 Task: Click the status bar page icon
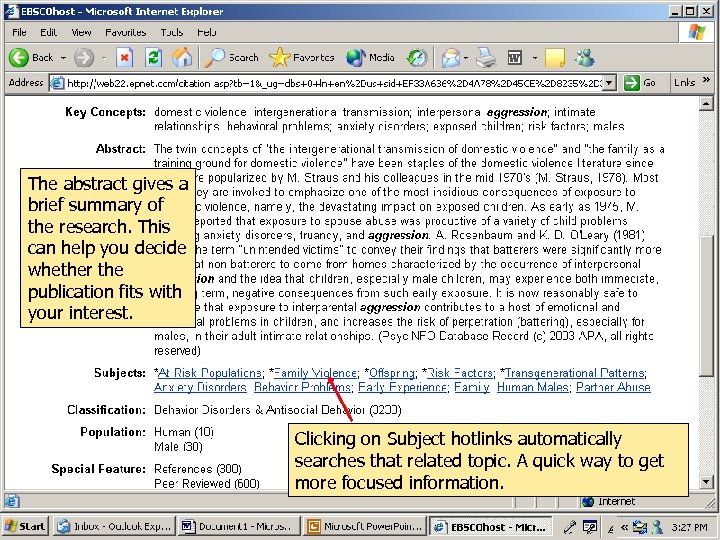(12, 501)
